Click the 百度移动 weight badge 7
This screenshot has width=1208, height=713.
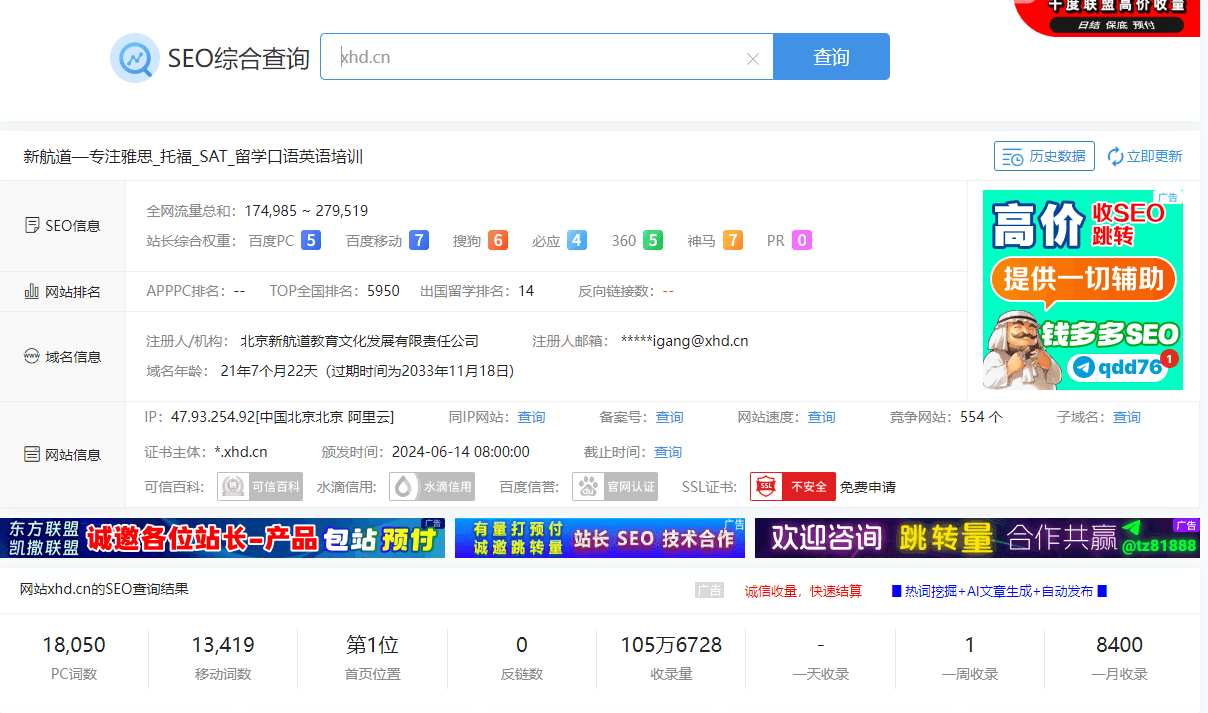419,240
